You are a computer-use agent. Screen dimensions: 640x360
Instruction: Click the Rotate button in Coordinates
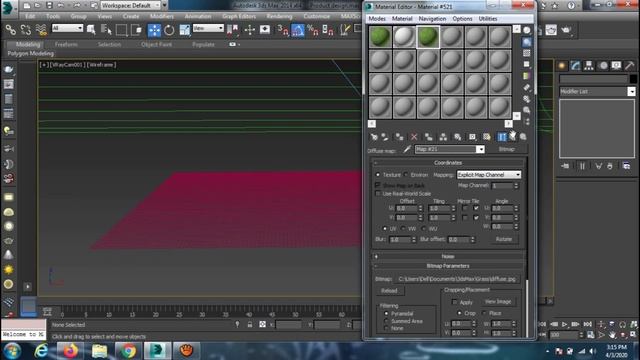(x=504, y=239)
